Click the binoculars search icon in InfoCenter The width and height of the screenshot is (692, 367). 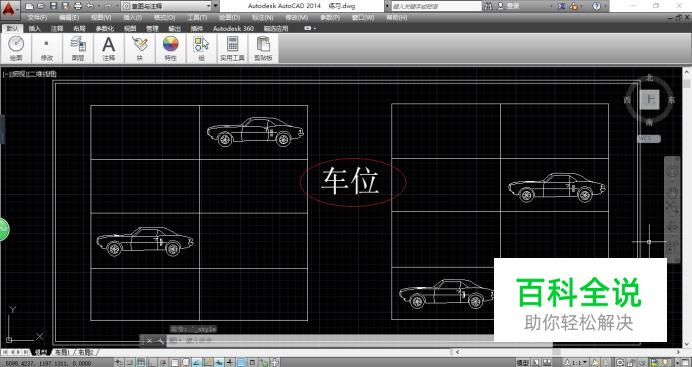(x=488, y=6)
